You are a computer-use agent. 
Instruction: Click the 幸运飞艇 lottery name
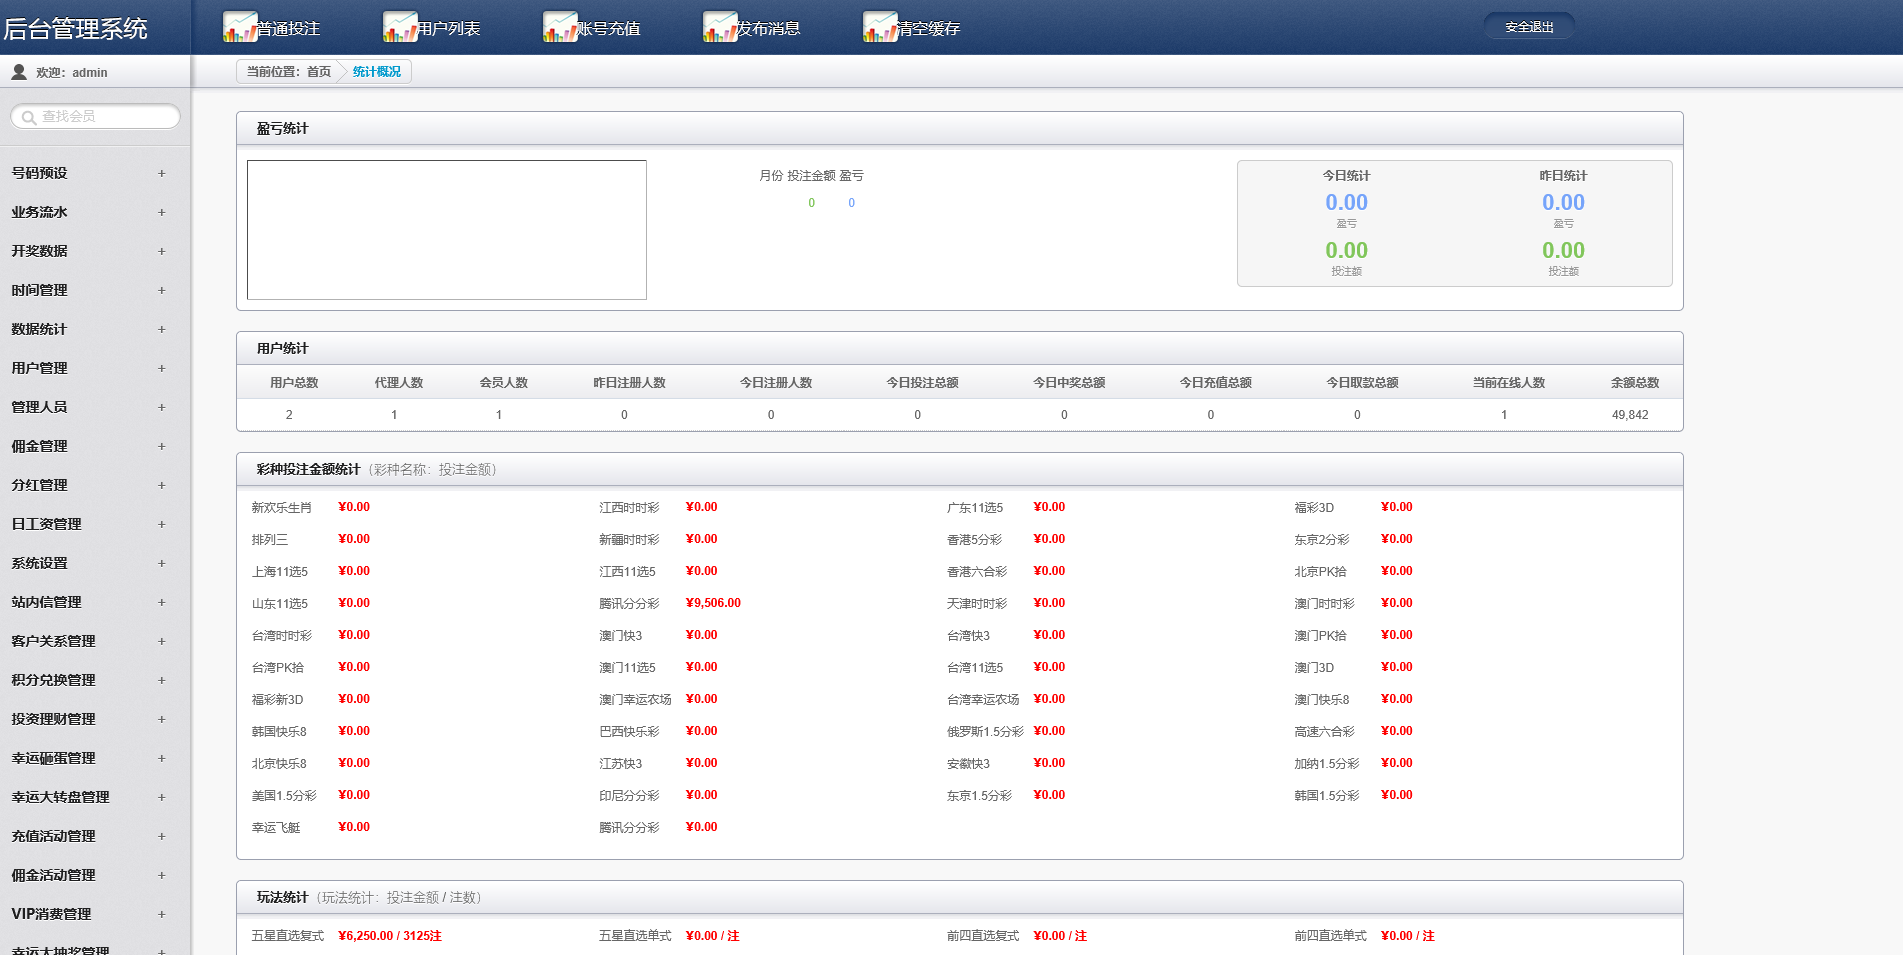tap(276, 828)
